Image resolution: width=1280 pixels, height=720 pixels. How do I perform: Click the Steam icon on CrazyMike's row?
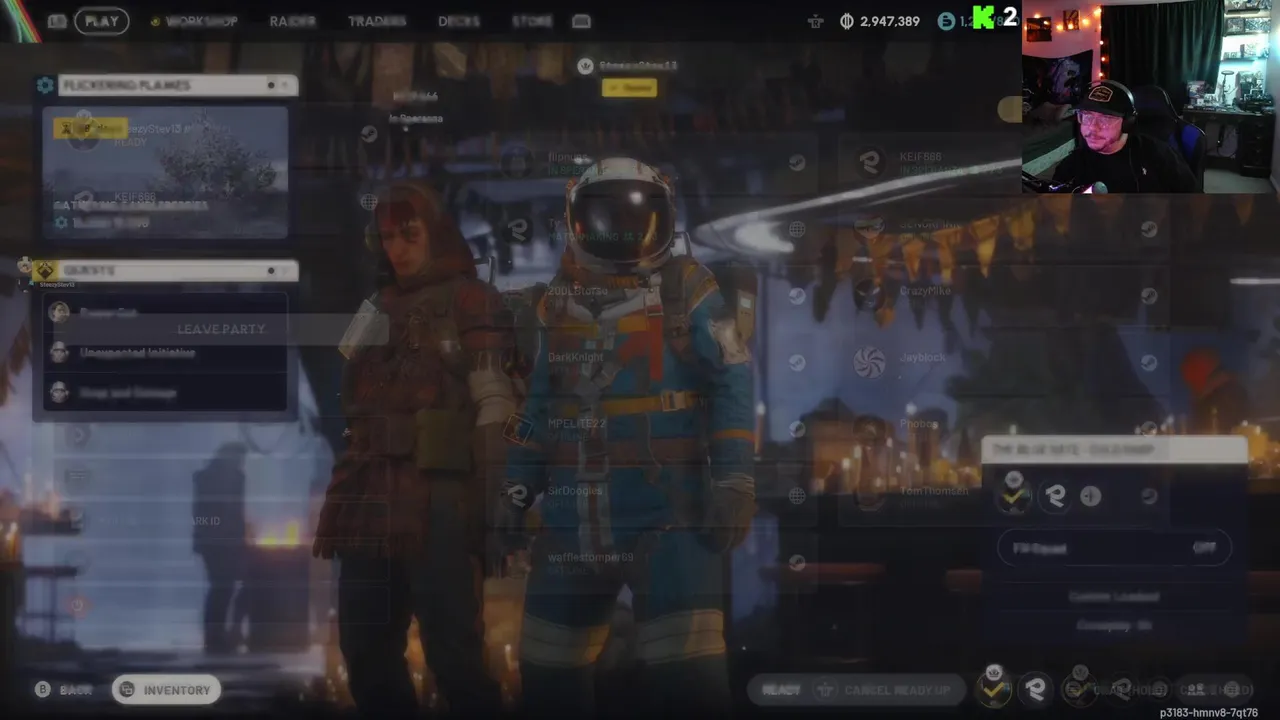[1149, 295]
